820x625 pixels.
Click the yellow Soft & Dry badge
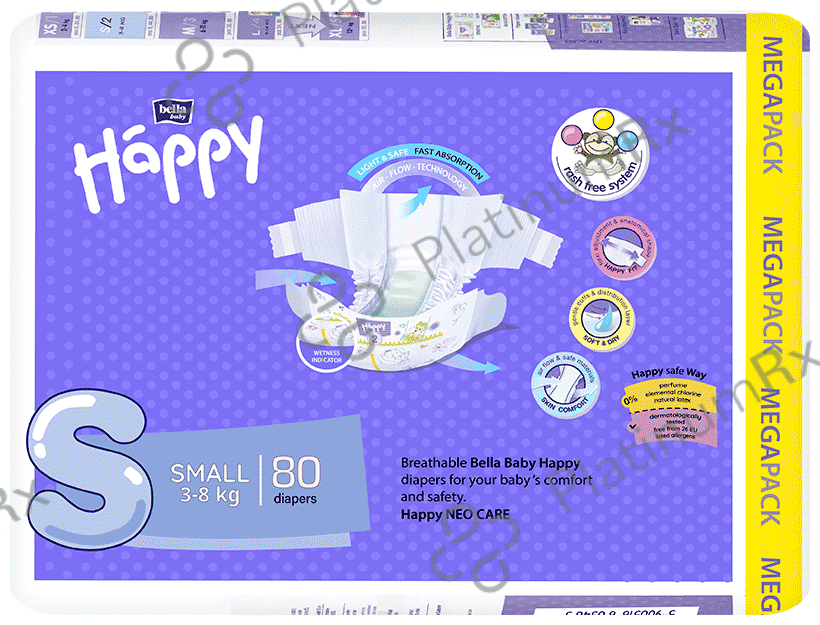click(602, 319)
